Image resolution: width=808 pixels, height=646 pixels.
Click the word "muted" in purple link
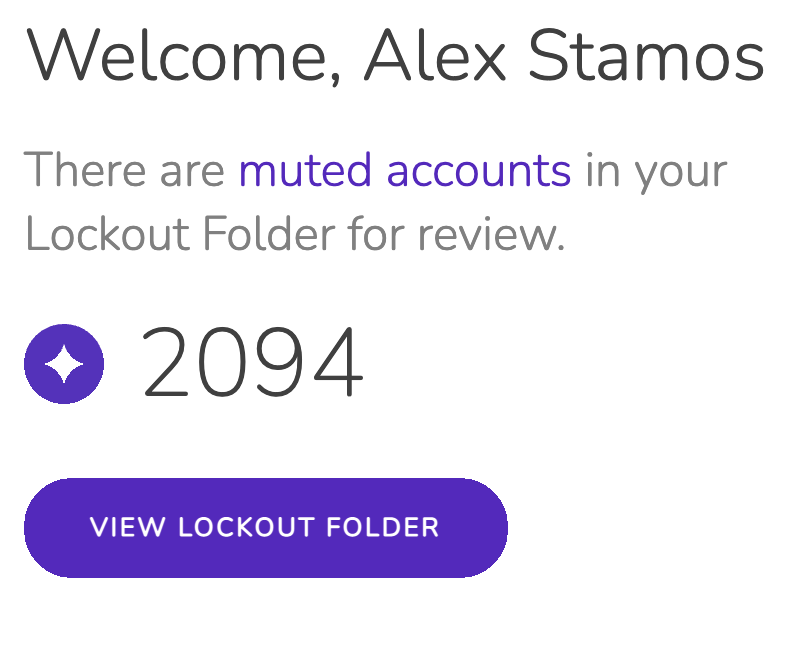[x=305, y=171]
